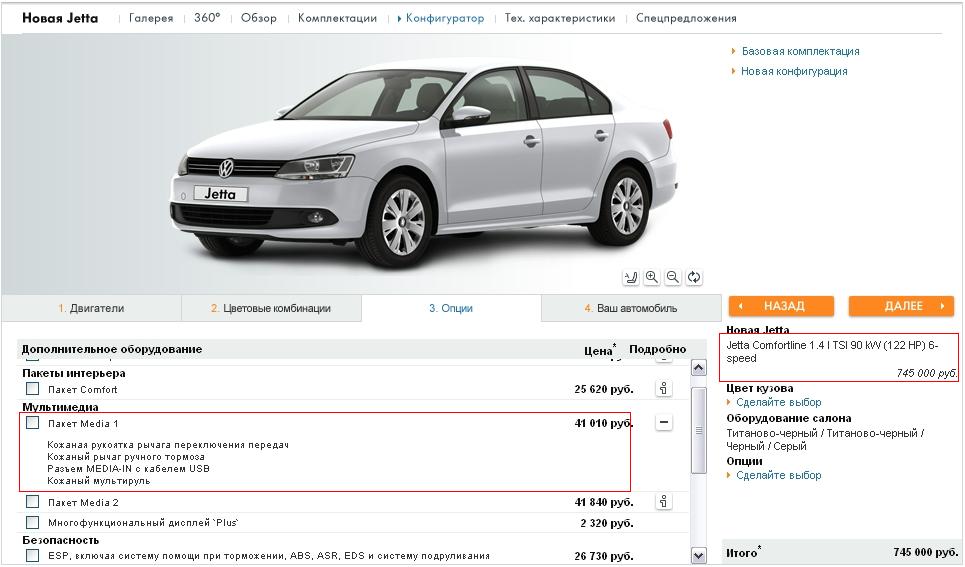Image resolution: width=965 pixels, height=567 pixels.
Task: Start a Новая конфигурация
Action: click(794, 71)
